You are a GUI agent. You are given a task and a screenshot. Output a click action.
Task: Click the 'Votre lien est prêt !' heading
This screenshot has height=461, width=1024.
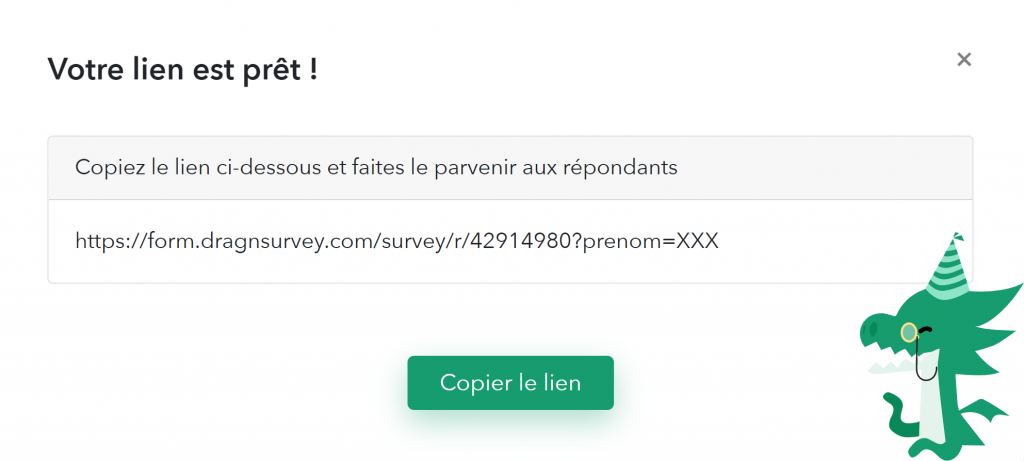pyautogui.click(x=183, y=69)
